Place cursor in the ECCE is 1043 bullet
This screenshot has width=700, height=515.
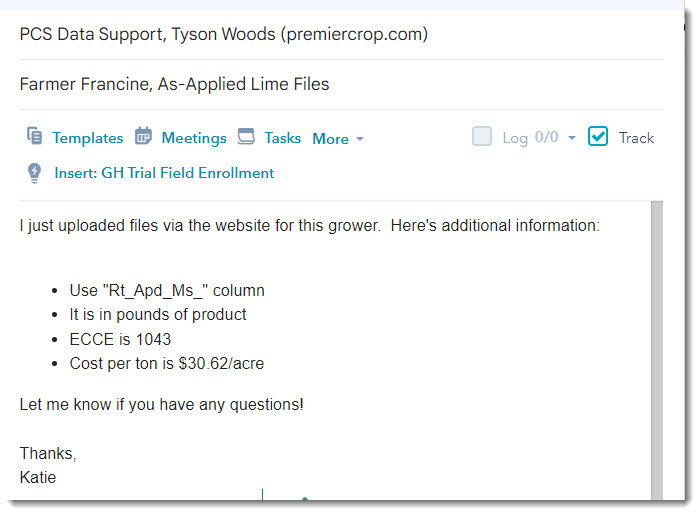(120, 339)
